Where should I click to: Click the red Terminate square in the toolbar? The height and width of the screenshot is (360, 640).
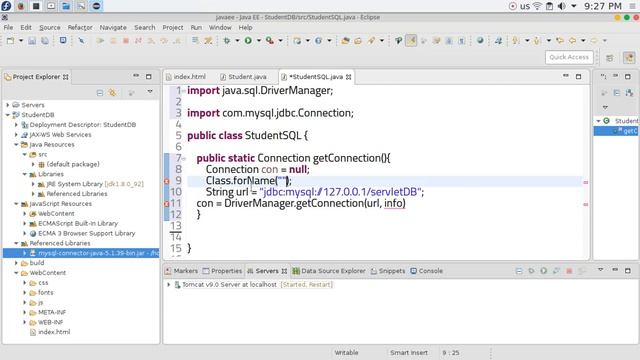point(126,40)
